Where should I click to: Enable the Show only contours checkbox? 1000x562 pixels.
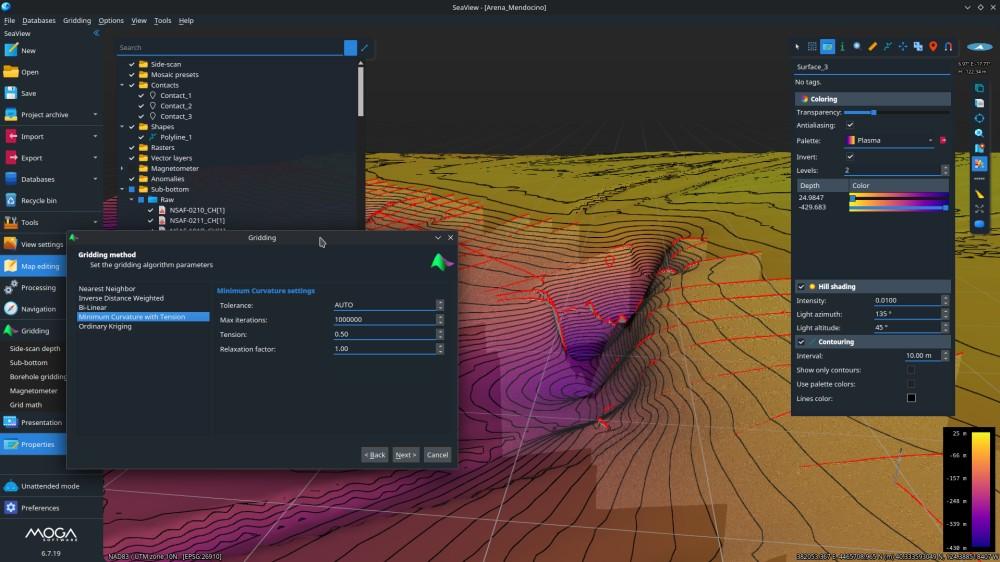[911, 370]
